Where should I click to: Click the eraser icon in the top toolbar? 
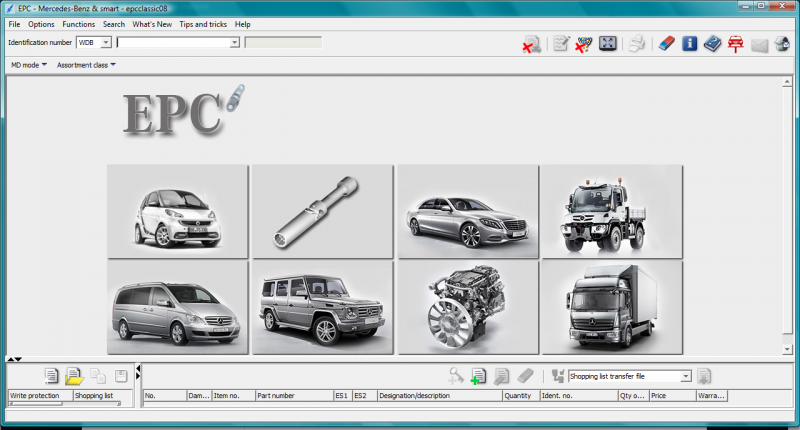pos(667,43)
